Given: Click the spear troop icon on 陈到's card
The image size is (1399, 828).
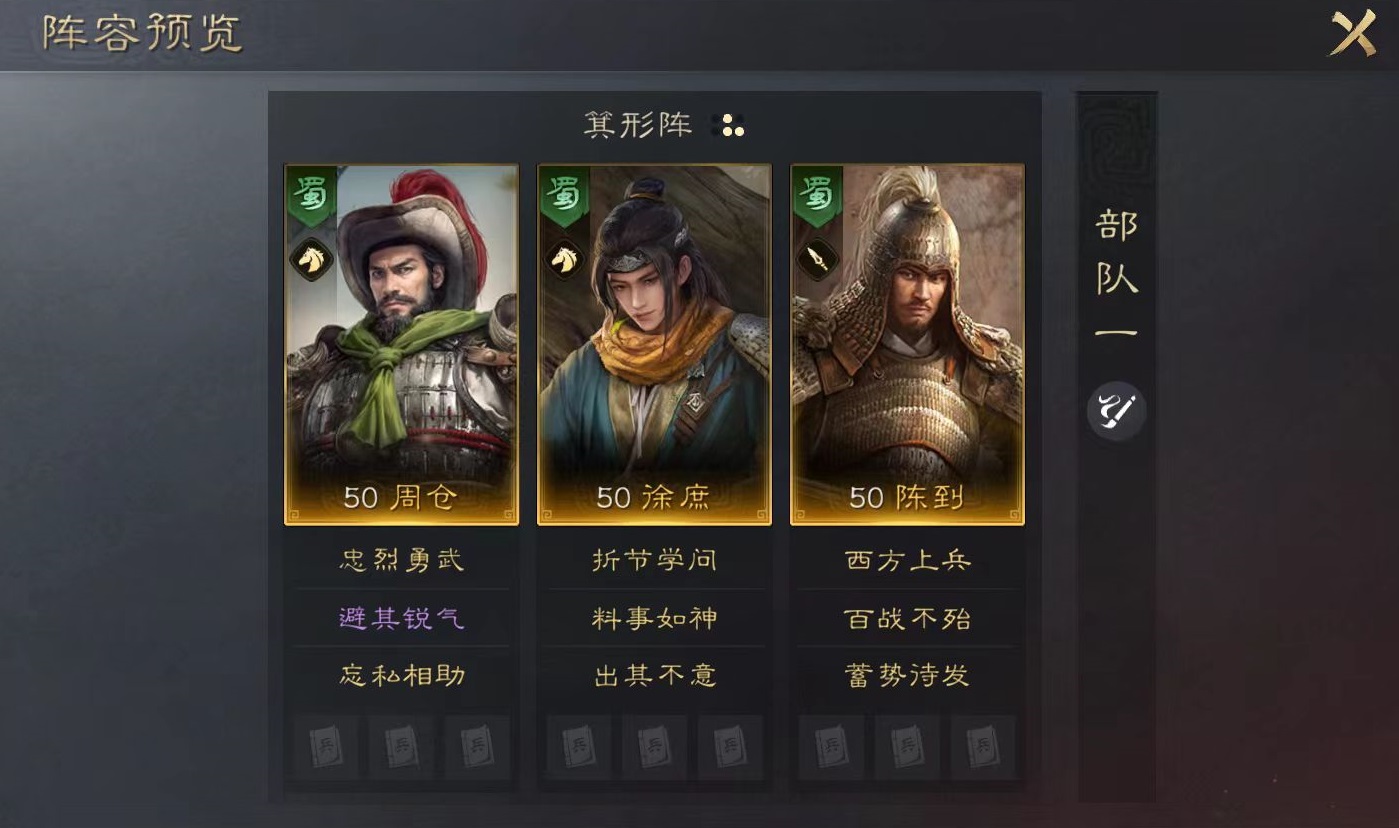Looking at the screenshot, I should click(x=817, y=260).
